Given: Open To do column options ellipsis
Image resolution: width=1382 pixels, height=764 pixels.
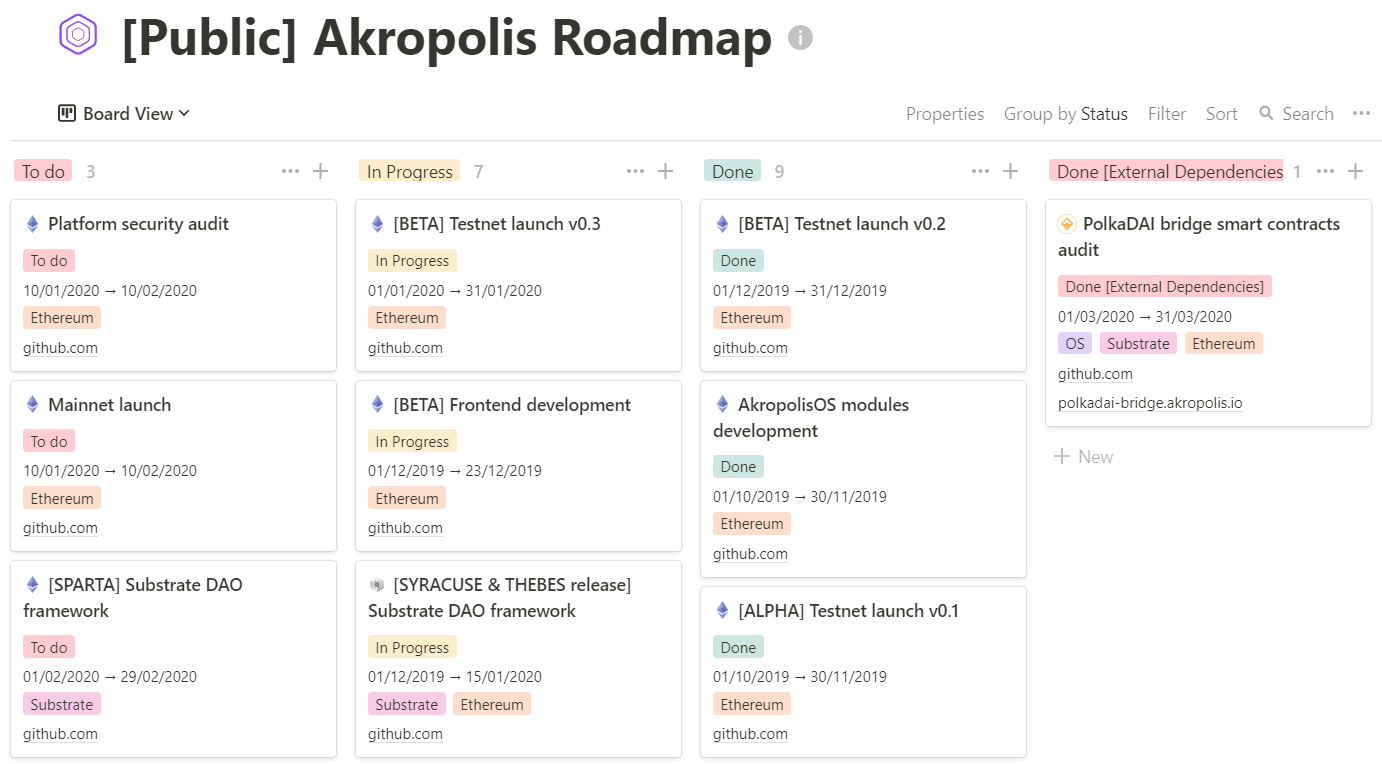Looking at the screenshot, I should [291, 171].
